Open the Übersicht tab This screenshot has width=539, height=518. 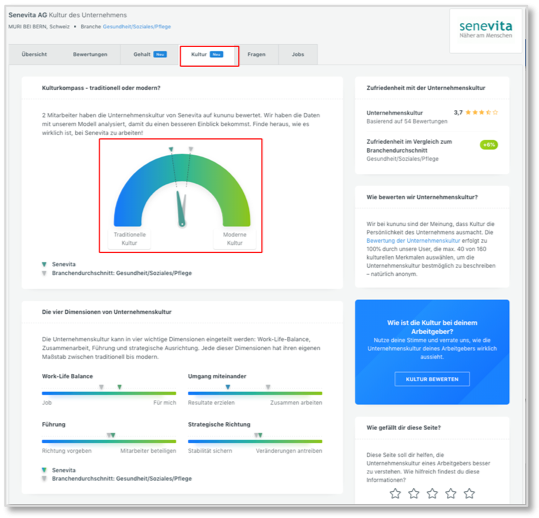(x=34, y=54)
